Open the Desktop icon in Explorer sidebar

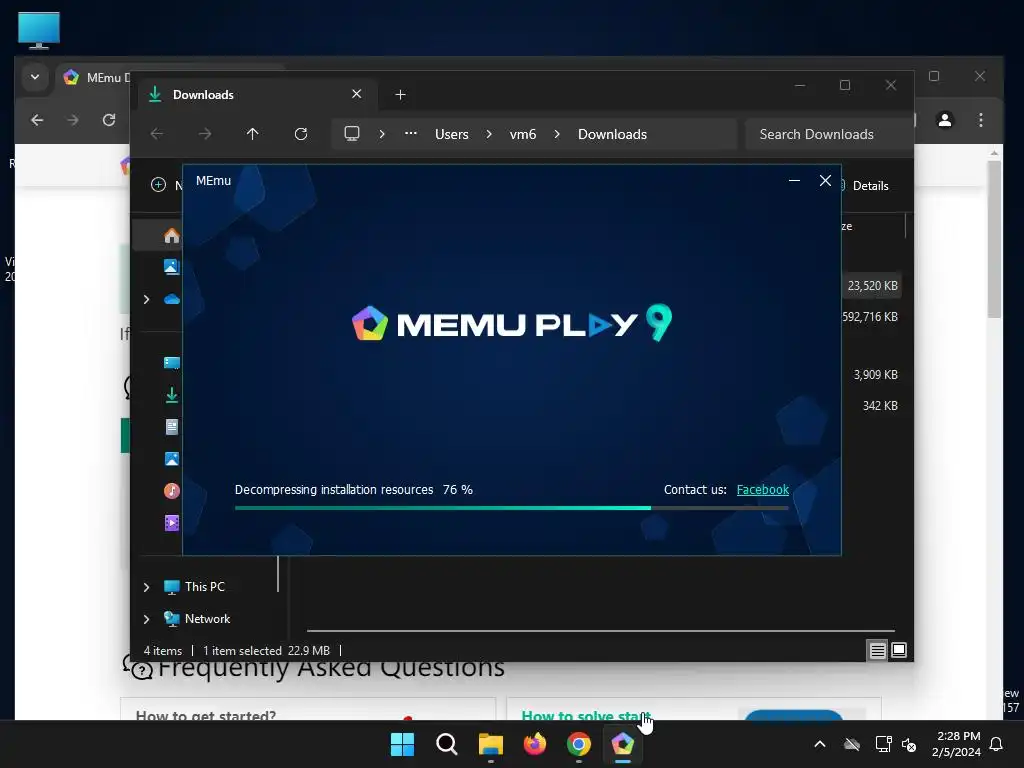point(172,363)
